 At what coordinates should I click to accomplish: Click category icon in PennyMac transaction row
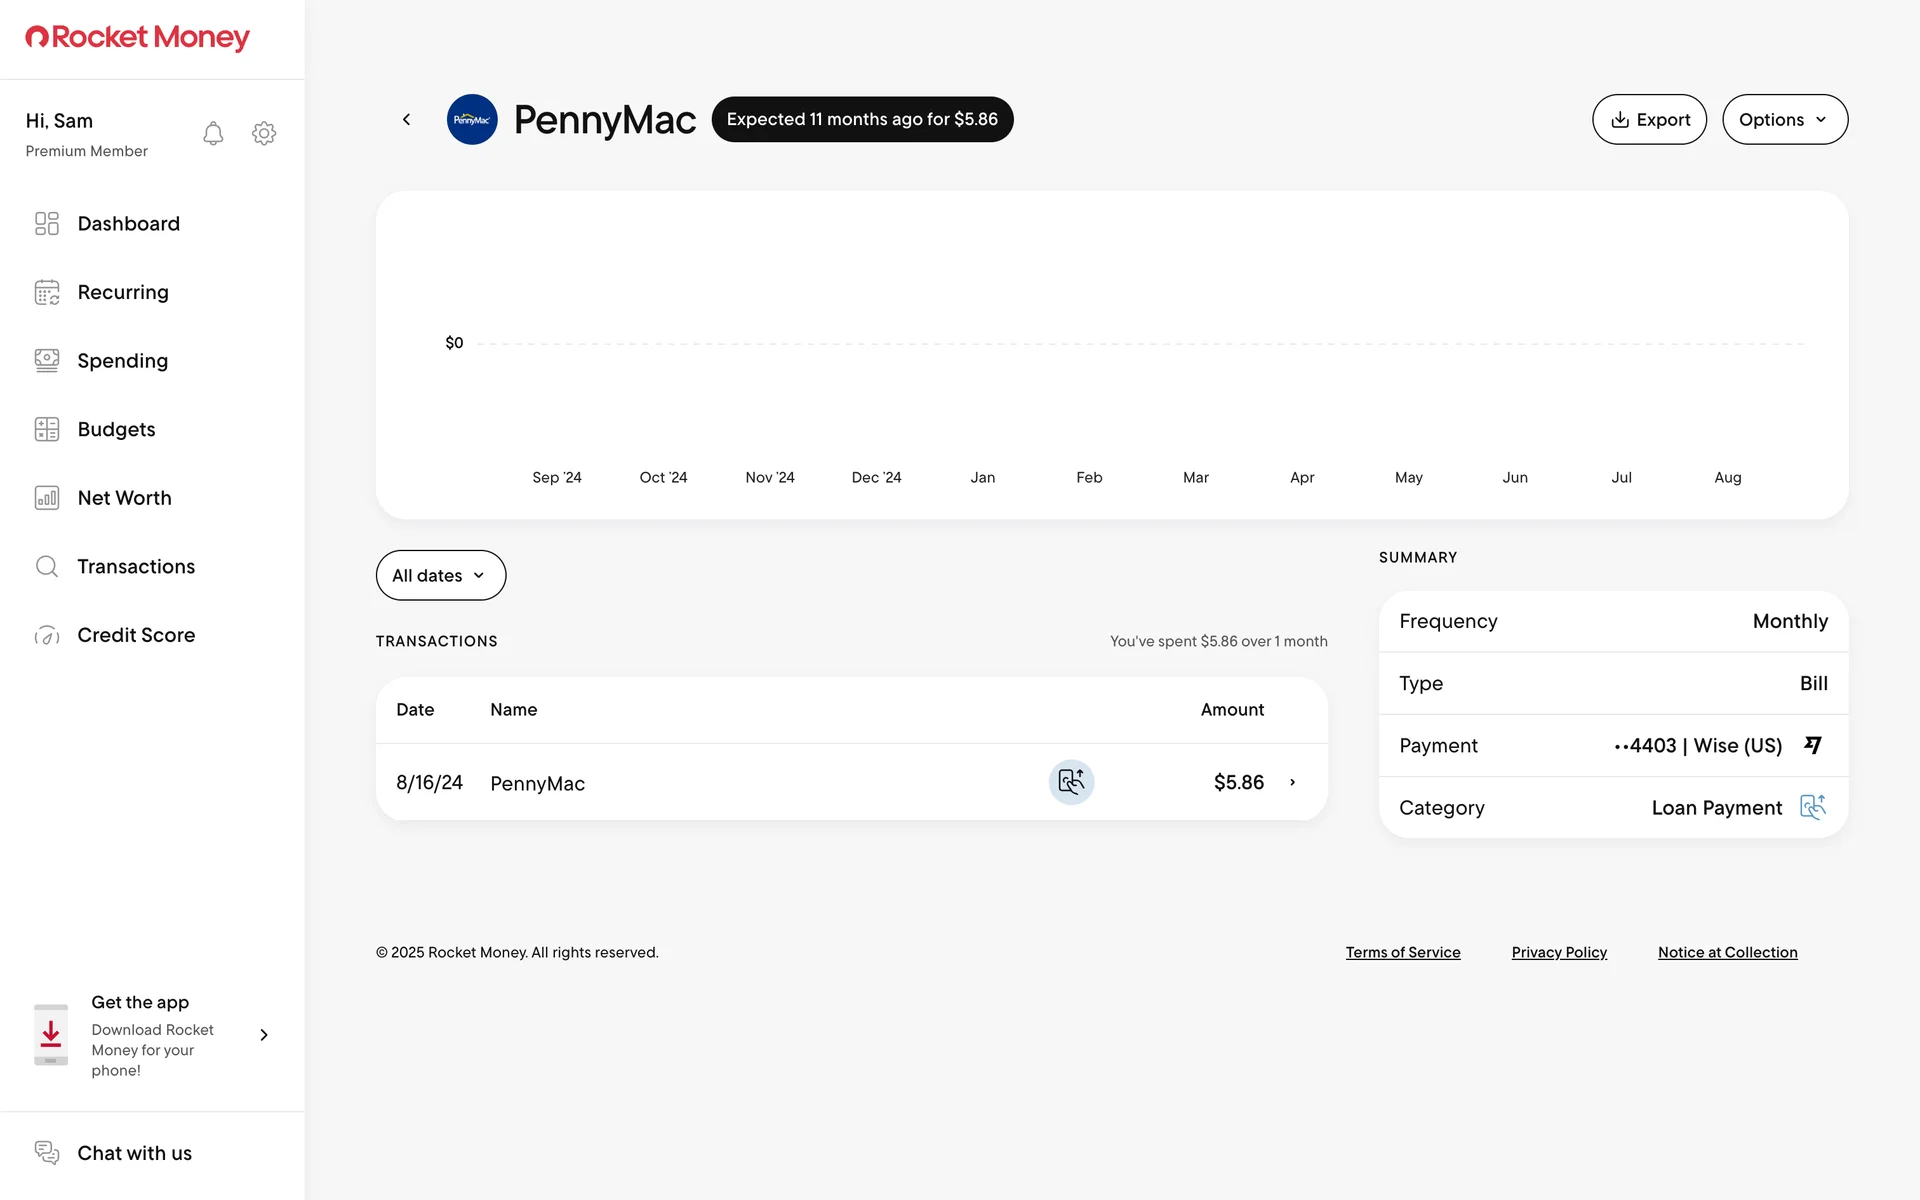click(x=1071, y=782)
